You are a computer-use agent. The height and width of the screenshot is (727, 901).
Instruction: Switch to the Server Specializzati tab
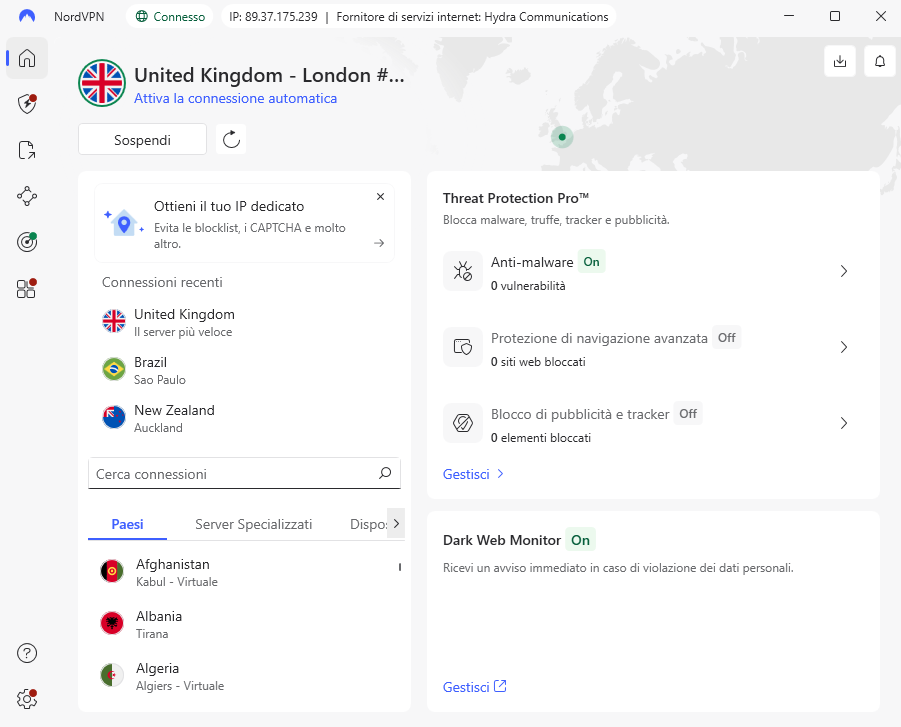click(x=253, y=524)
